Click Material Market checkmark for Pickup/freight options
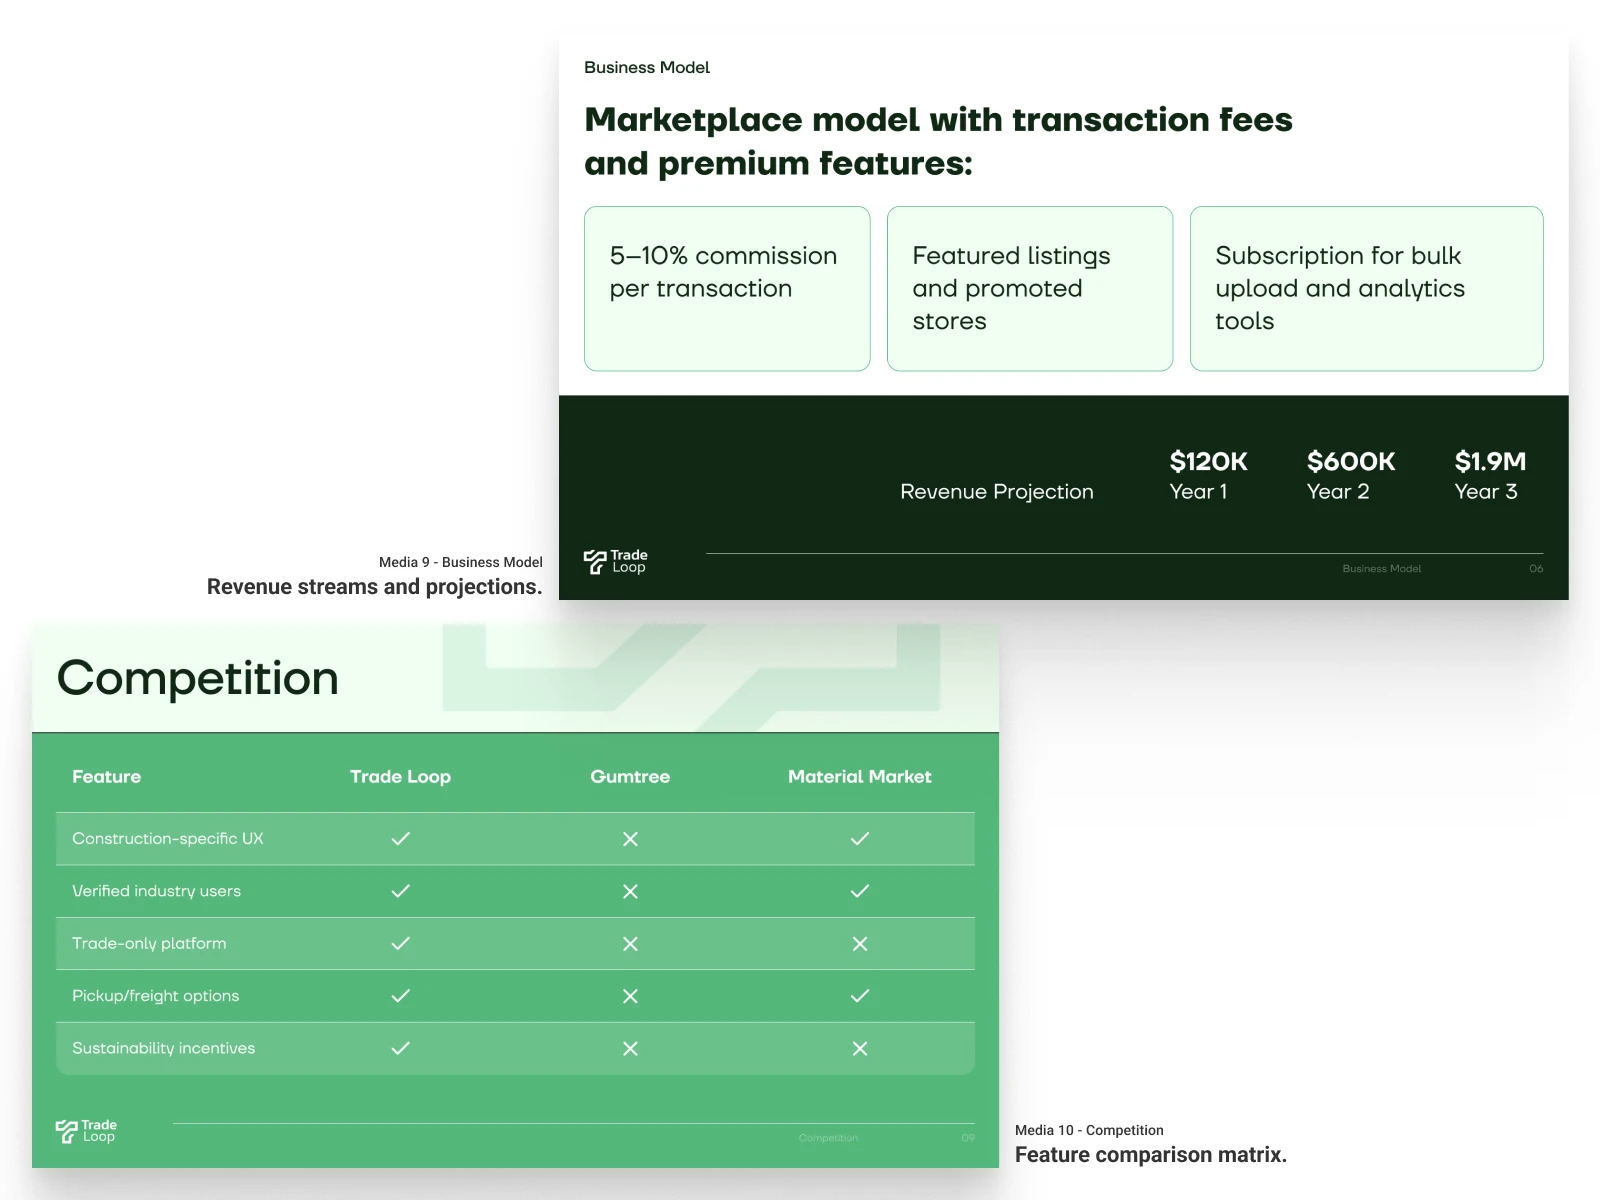 [x=860, y=996]
